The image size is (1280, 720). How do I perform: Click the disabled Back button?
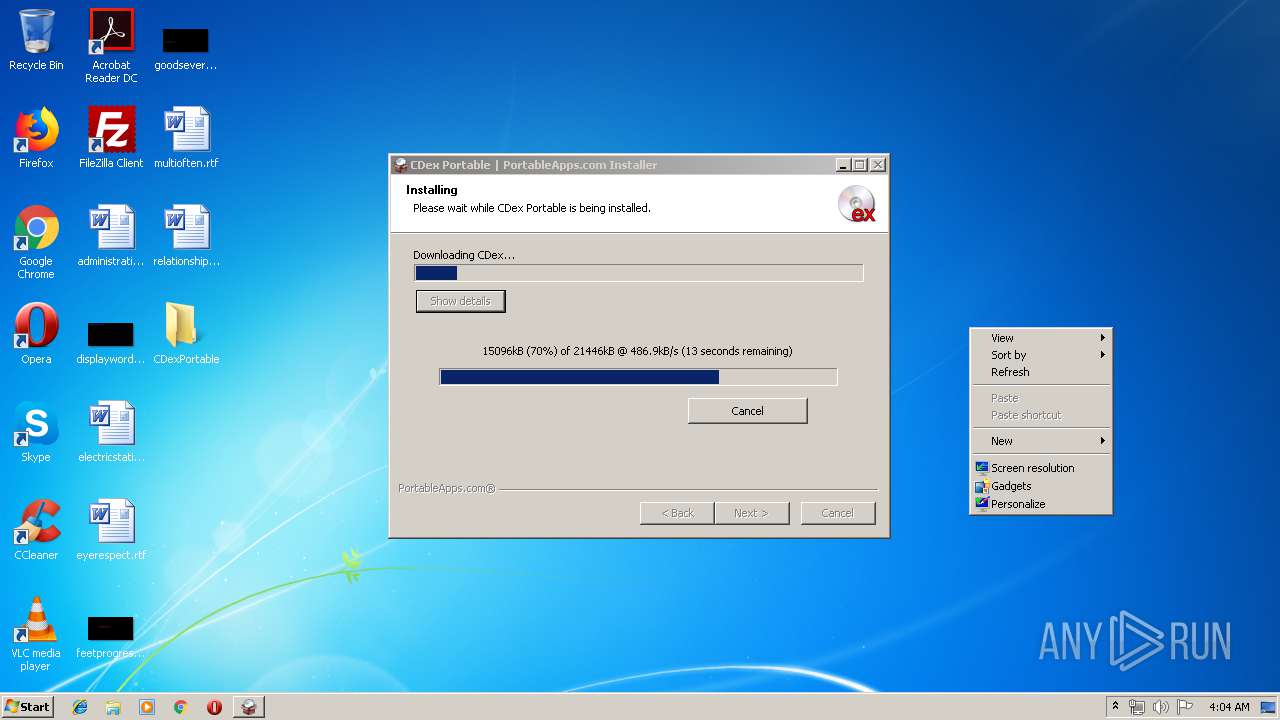(677, 513)
